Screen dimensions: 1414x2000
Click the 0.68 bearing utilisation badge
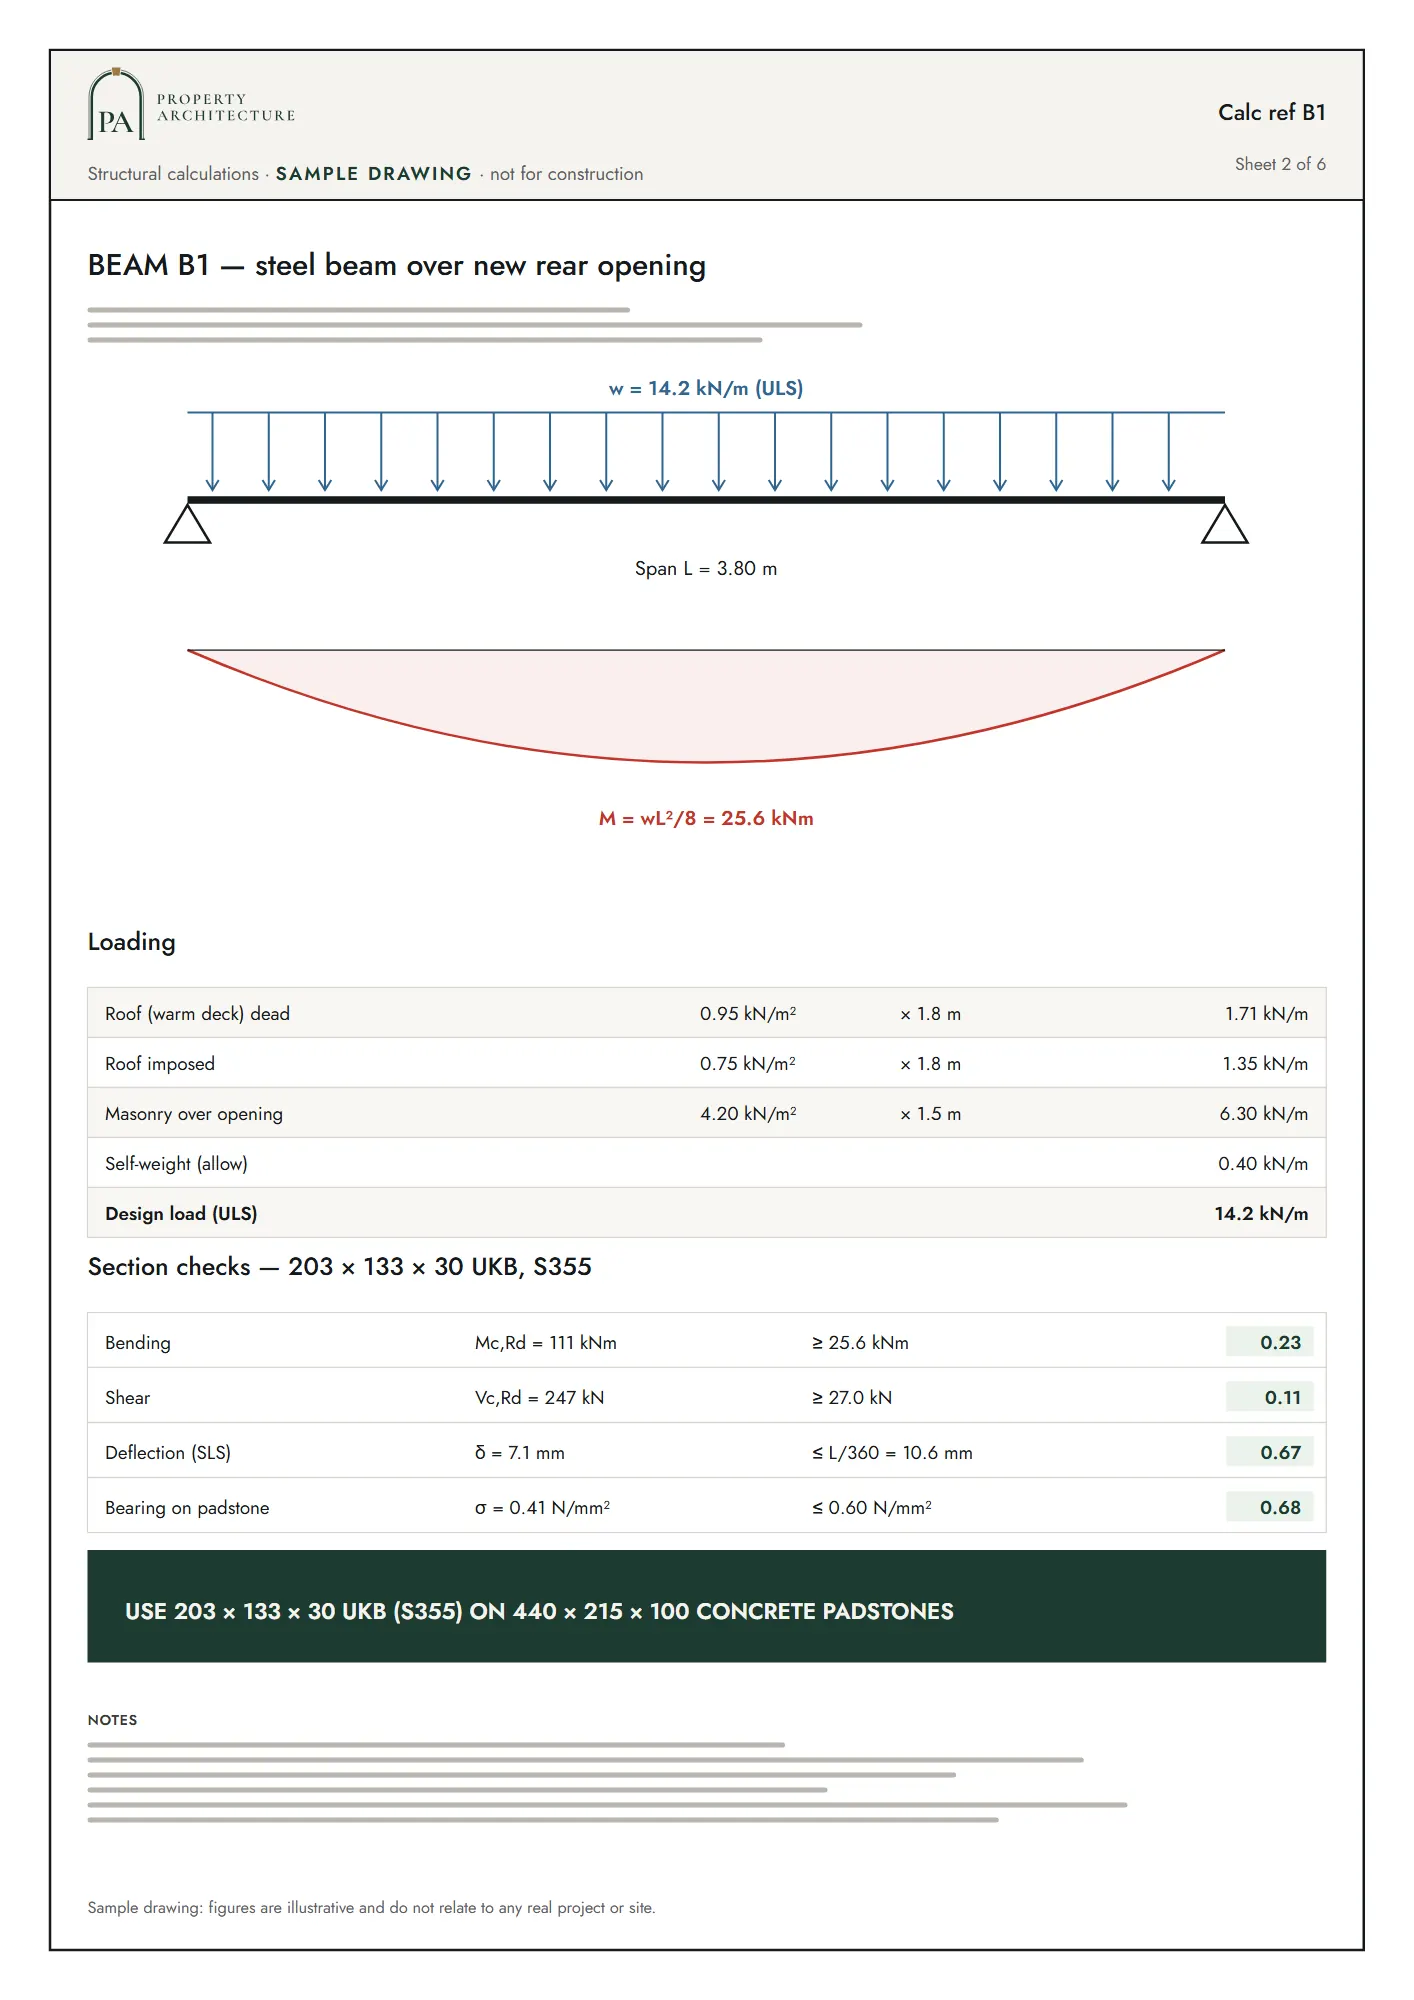(1270, 1508)
